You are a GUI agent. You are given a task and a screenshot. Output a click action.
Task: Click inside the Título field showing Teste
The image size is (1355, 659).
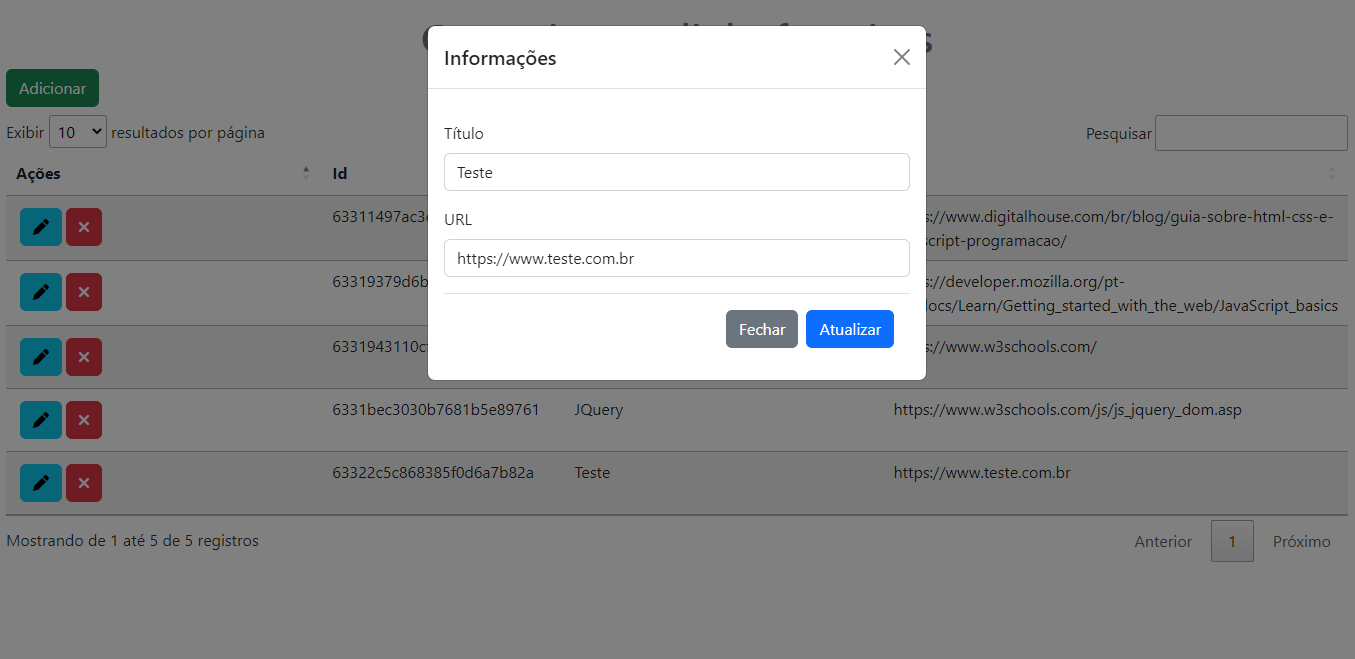pyautogui.click(x=677, y=172)
